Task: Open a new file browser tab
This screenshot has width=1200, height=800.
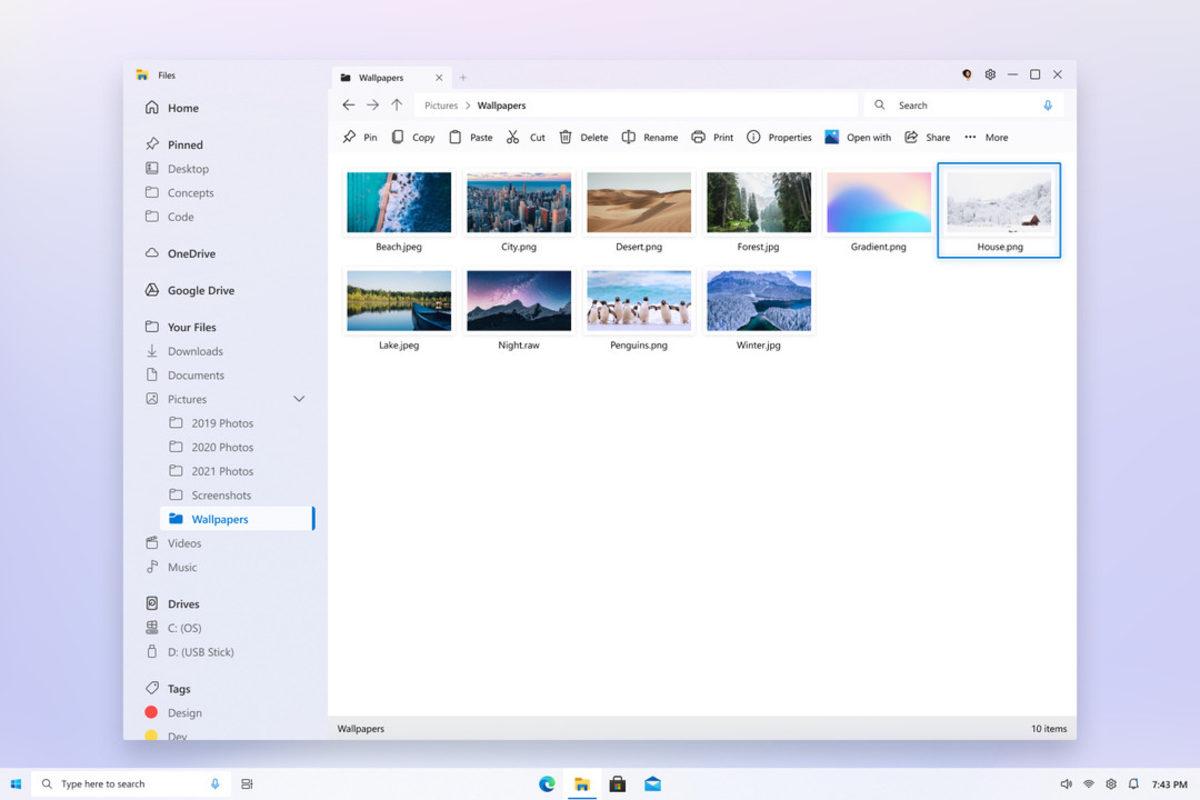Action: pos(462,76)
